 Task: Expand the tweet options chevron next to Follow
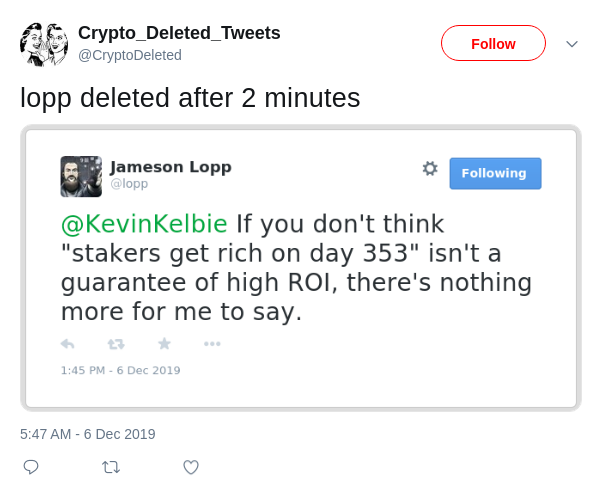click(x=572, y=44)
